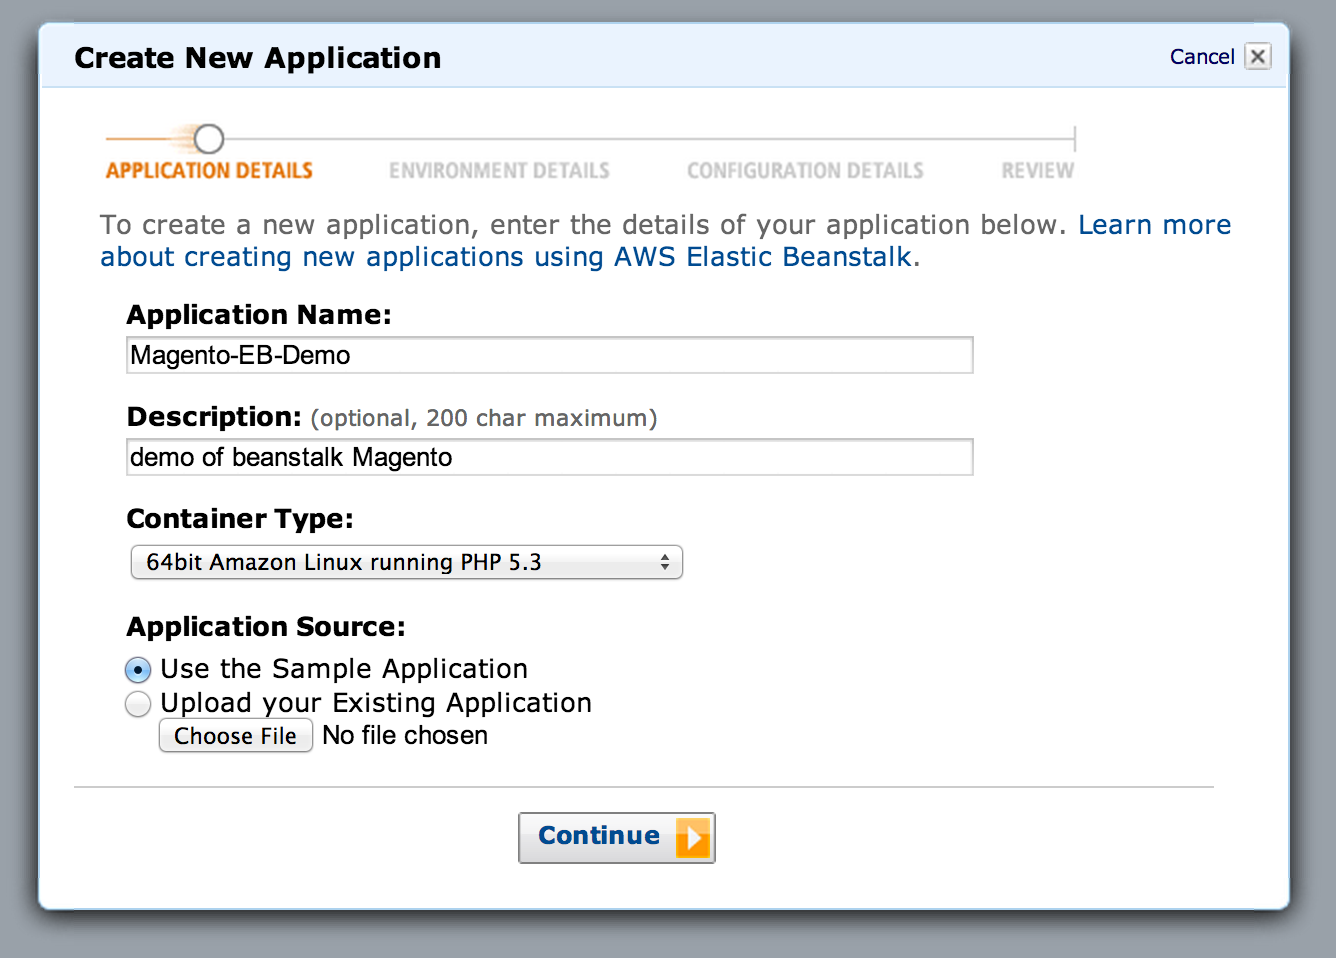Image resolution: width=1336 pixels, height=958 pixels.
Task: Go to the Review step
Action: click(1038, 171)
